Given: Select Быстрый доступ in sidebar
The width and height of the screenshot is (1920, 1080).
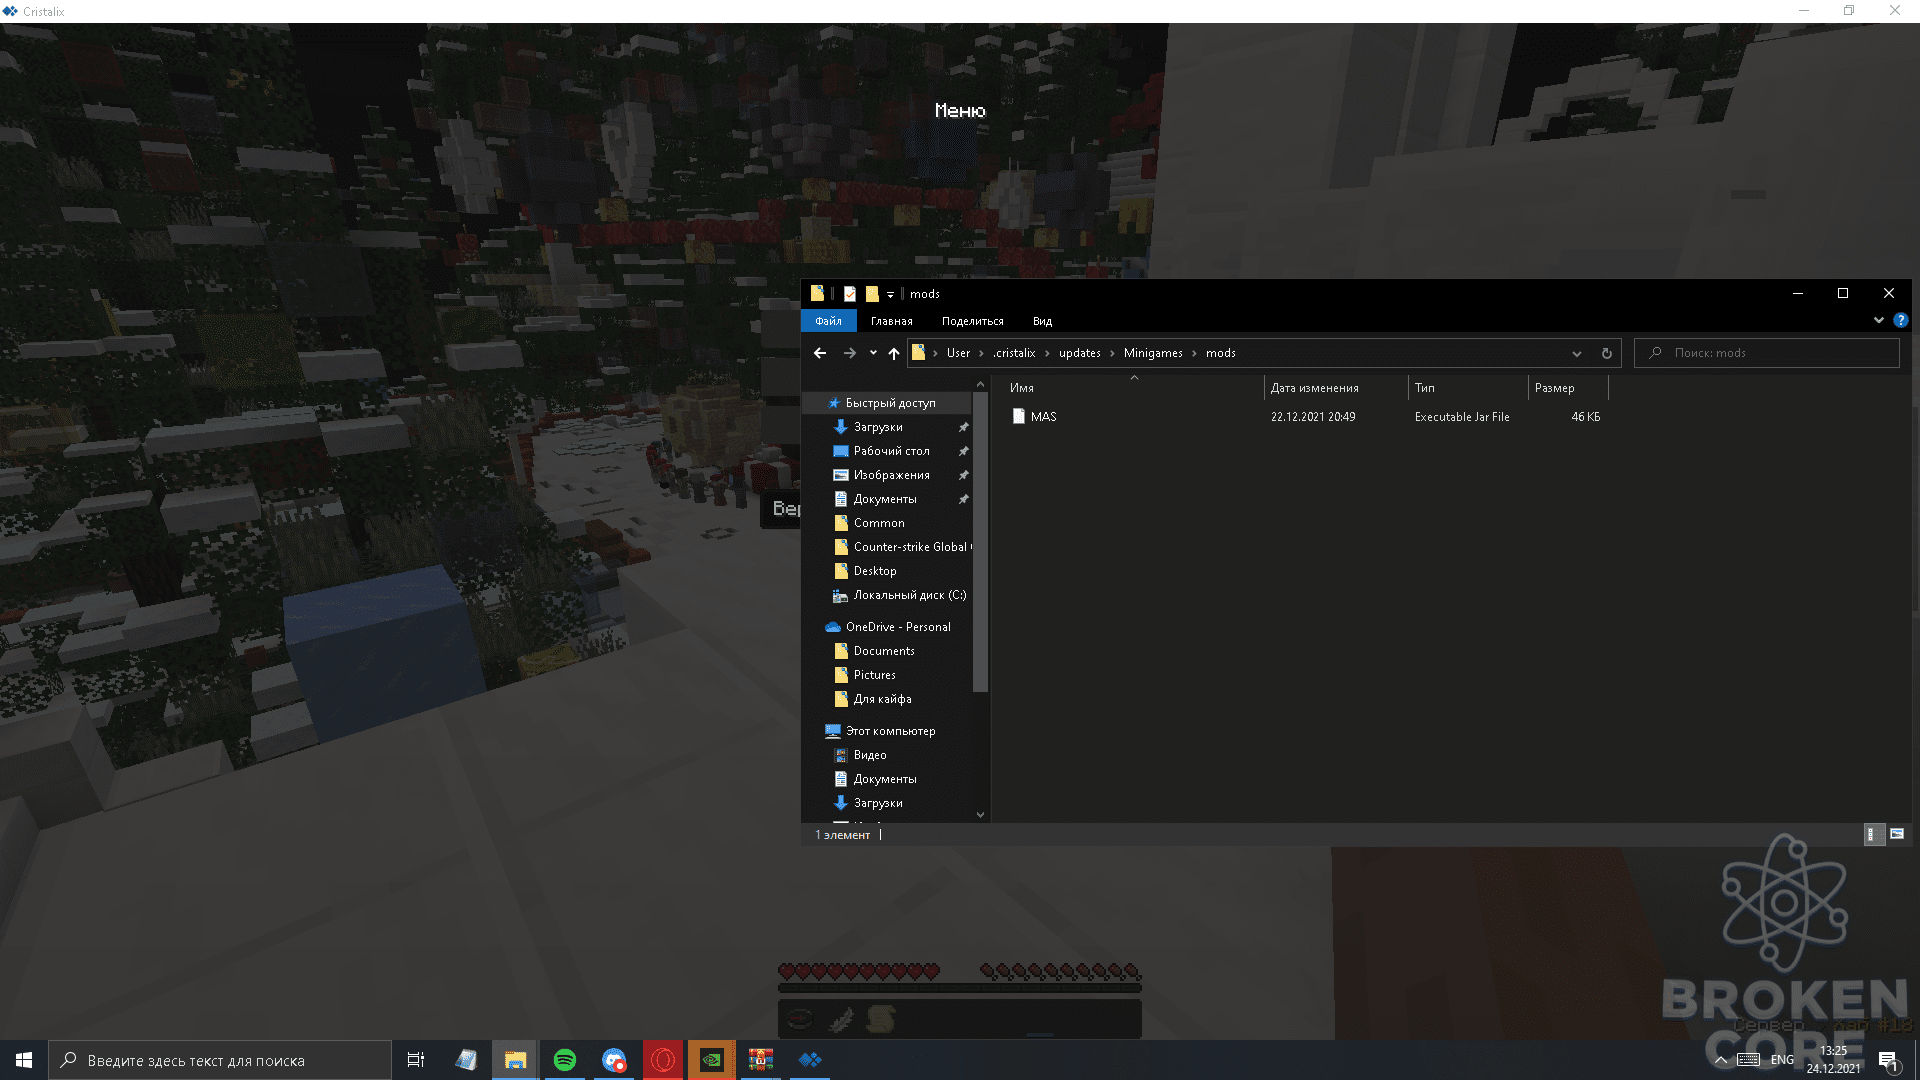Looking at the screenshot, I should 890,403.
